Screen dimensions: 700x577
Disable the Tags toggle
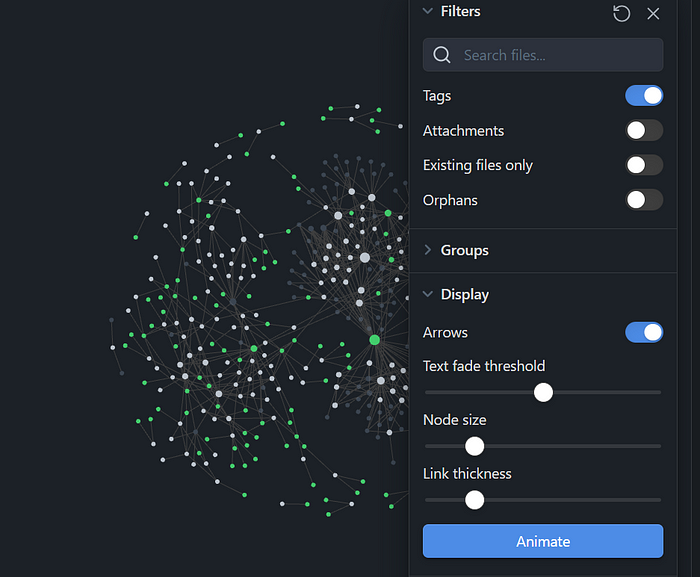click(644, 96)
